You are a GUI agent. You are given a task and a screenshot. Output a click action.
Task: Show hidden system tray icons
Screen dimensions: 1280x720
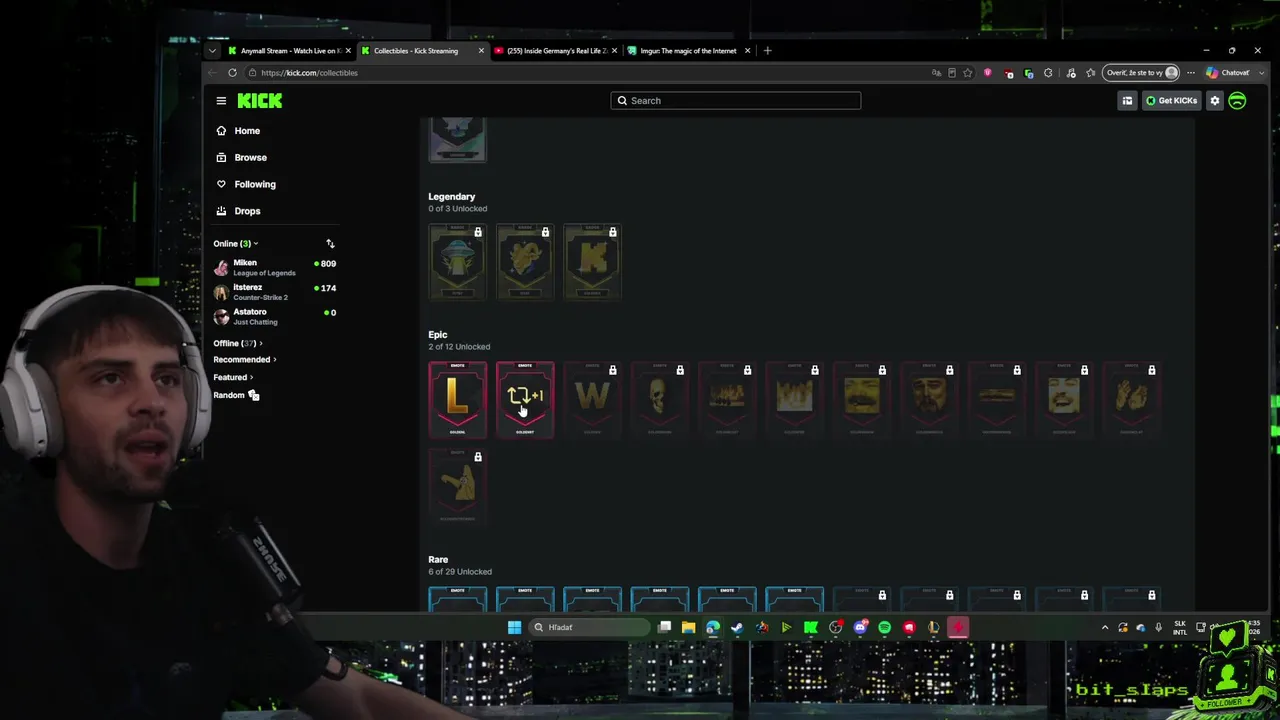(x=1105, y=628)
